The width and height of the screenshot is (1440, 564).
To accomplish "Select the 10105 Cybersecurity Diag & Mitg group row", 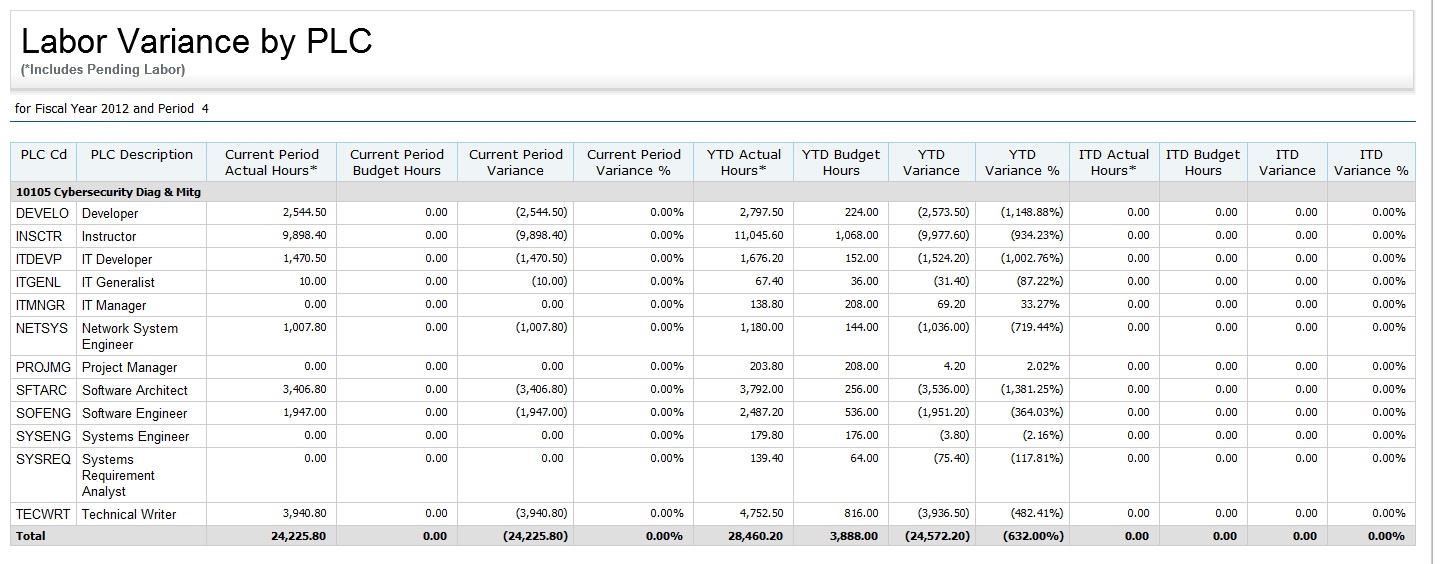I will pyautogui.click(x=108, y=192).
